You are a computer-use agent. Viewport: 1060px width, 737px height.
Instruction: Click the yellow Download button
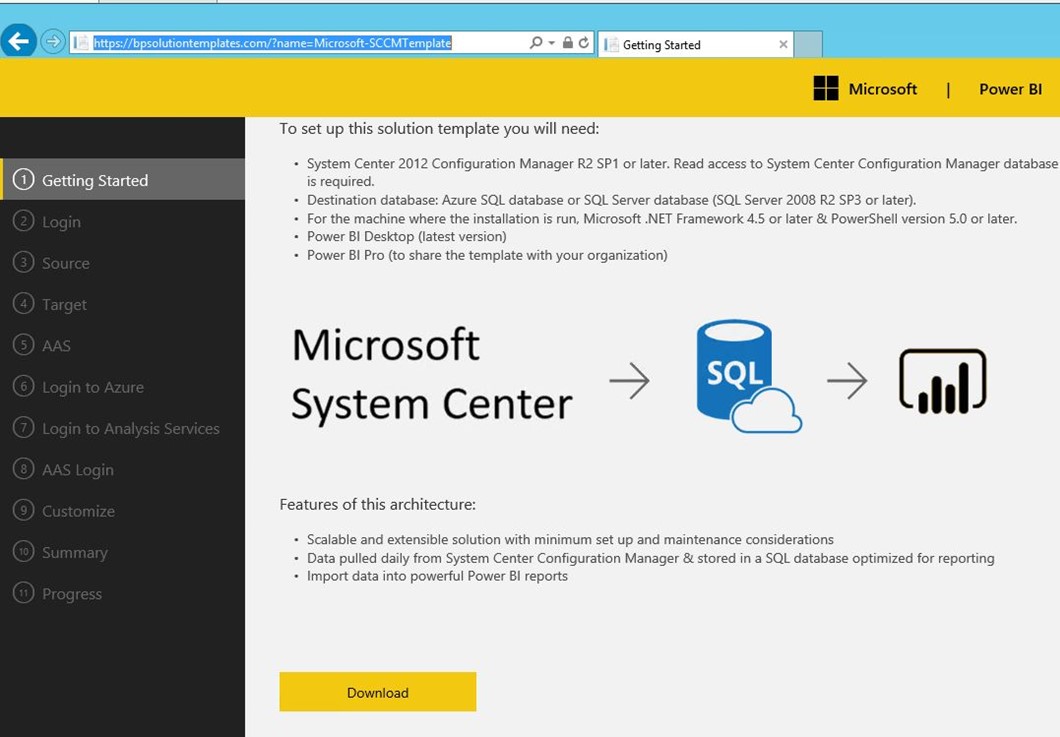[x=378, y=692]
